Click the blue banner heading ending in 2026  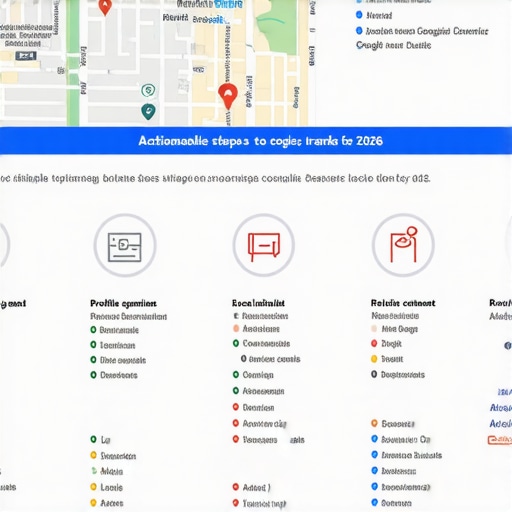pyautogui.click(x=261, y=141)
